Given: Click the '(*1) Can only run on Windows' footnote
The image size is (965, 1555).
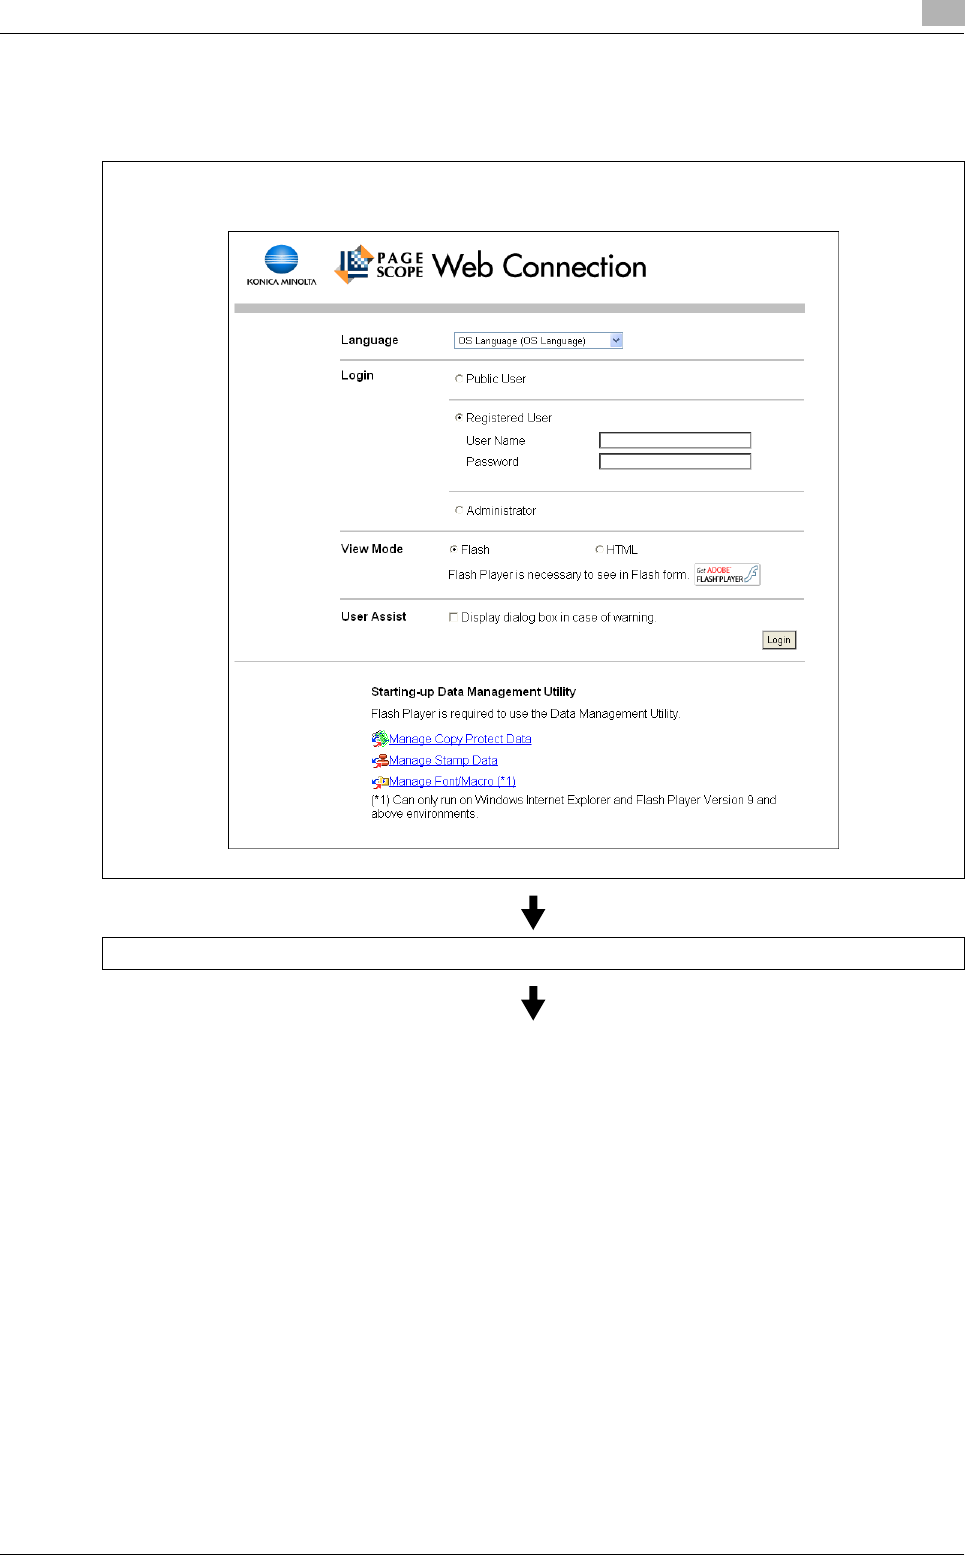Looking at the screenshot, I should point(573,807).
